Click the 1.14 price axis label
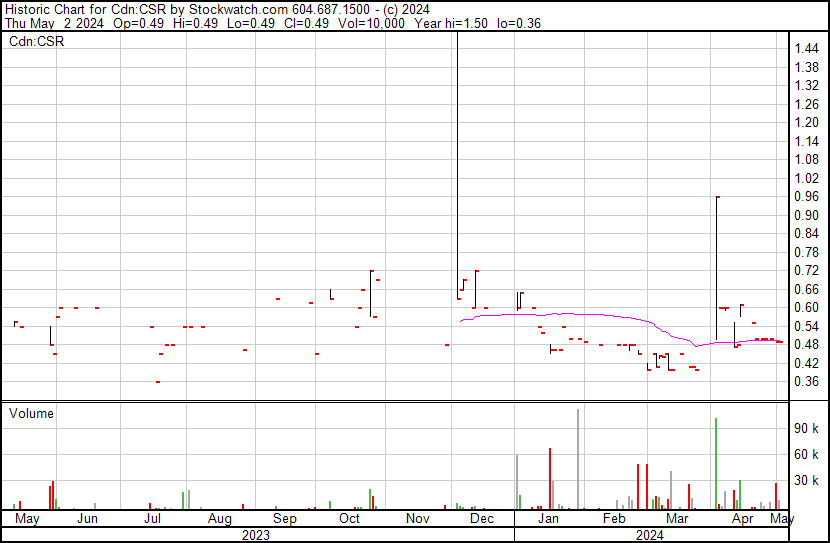The height and width of the screenshot is (543, 830). tap(807, 141)
